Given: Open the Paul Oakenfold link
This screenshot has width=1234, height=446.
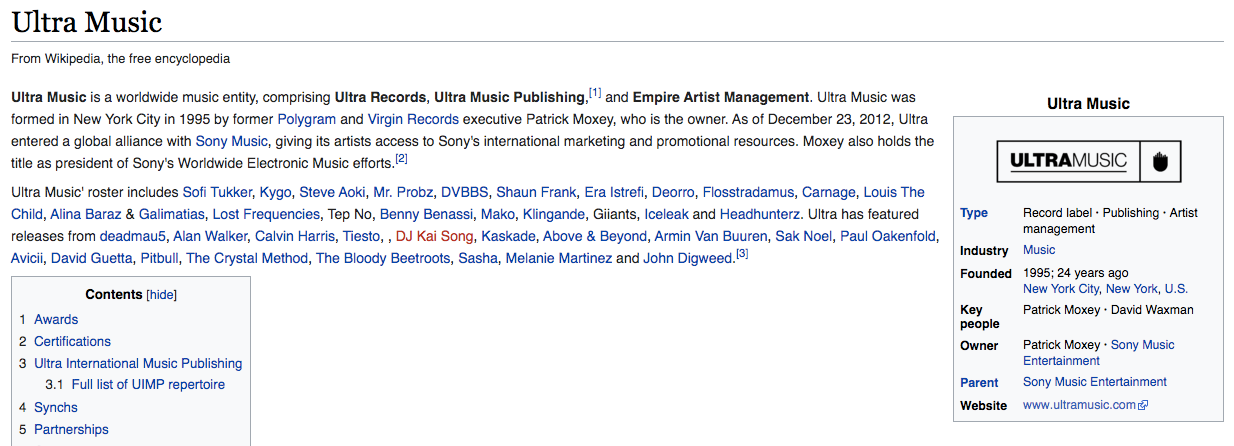Looking at the screenshot, I should pyautogui.click(x=888, y=236).
